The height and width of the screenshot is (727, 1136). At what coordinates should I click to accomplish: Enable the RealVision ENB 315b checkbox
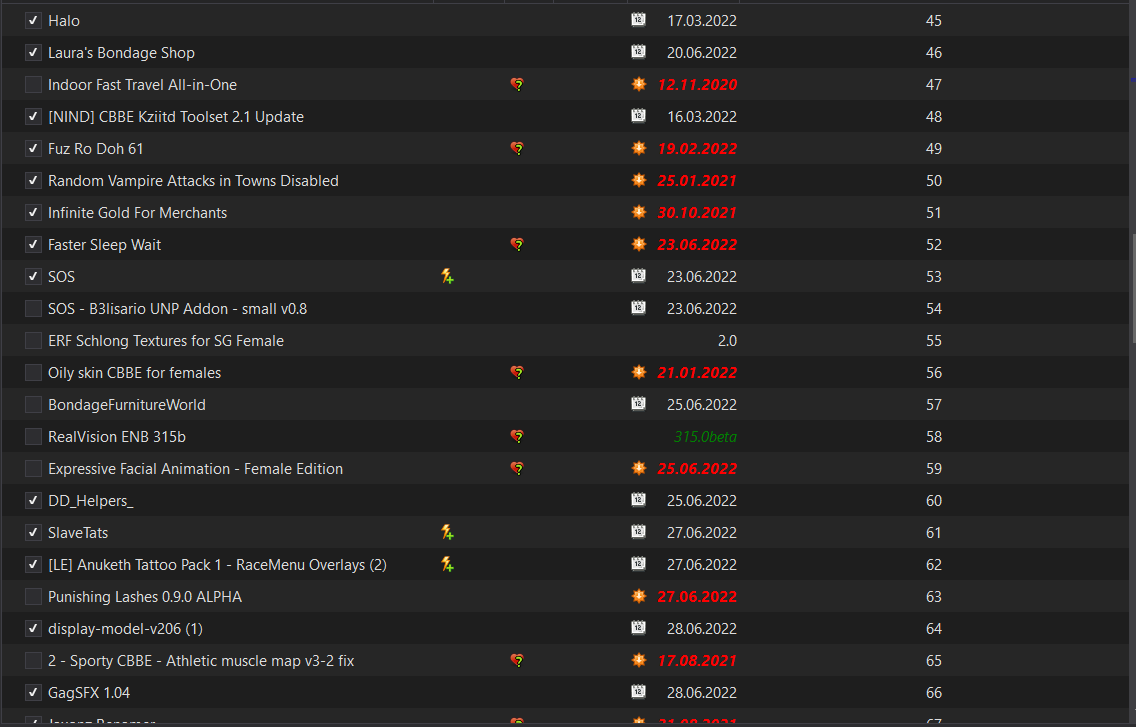click(33, 436)
